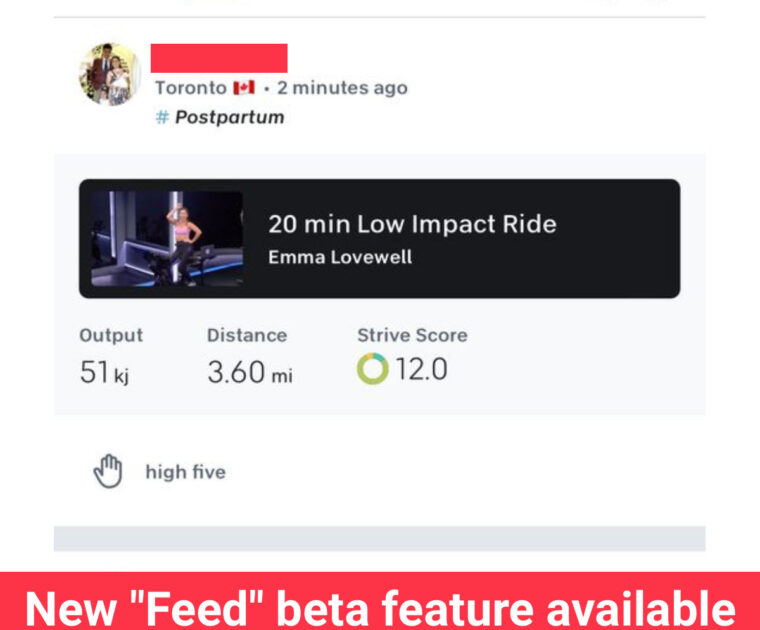Select the "20 min Low Impact Ride" title
This screenshot has height=630, width=760.
coord(412,224)
